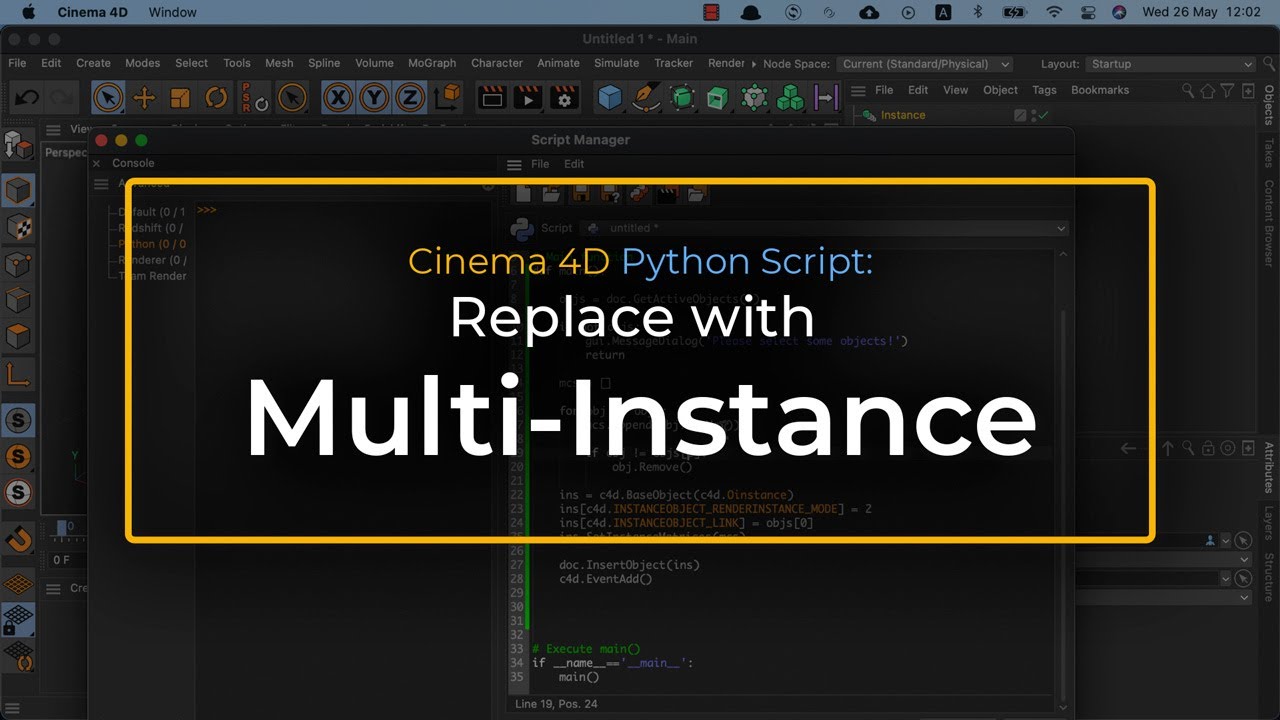
Task: Click Instance object layer swatch
Action: (1020, 116)
